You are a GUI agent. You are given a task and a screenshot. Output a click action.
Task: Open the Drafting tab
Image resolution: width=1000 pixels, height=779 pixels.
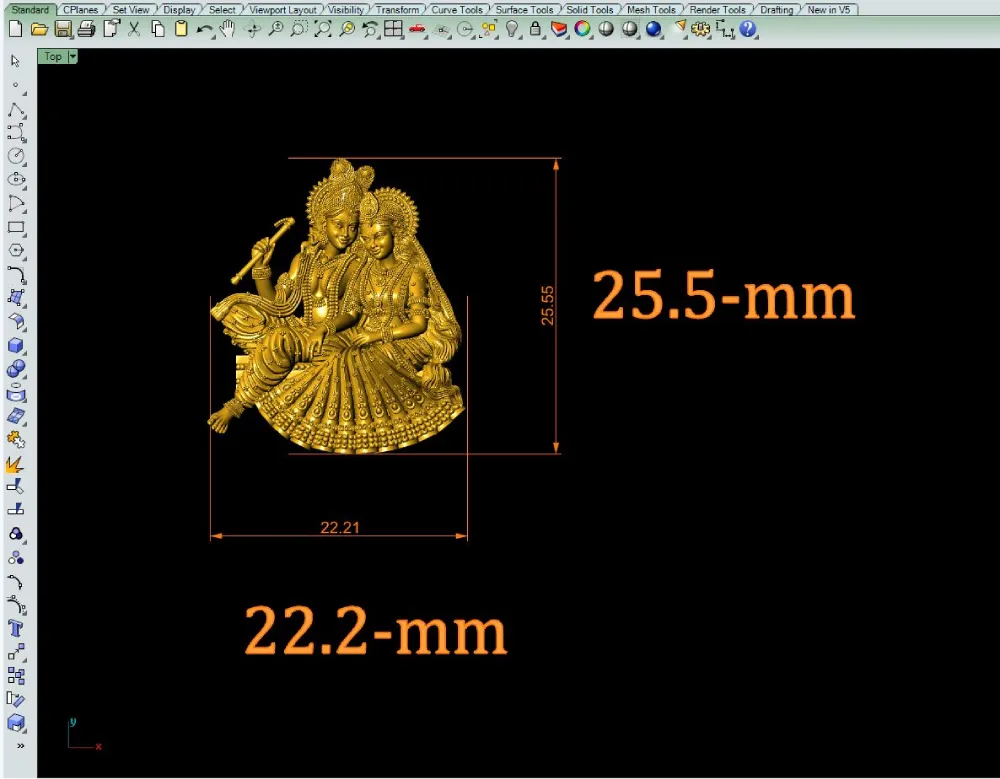777,10
